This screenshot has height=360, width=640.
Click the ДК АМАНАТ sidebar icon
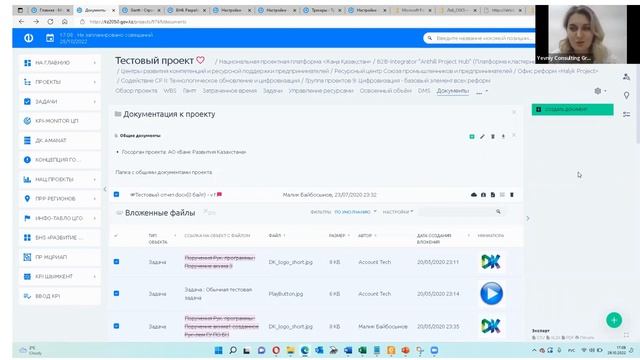point(27,140)
